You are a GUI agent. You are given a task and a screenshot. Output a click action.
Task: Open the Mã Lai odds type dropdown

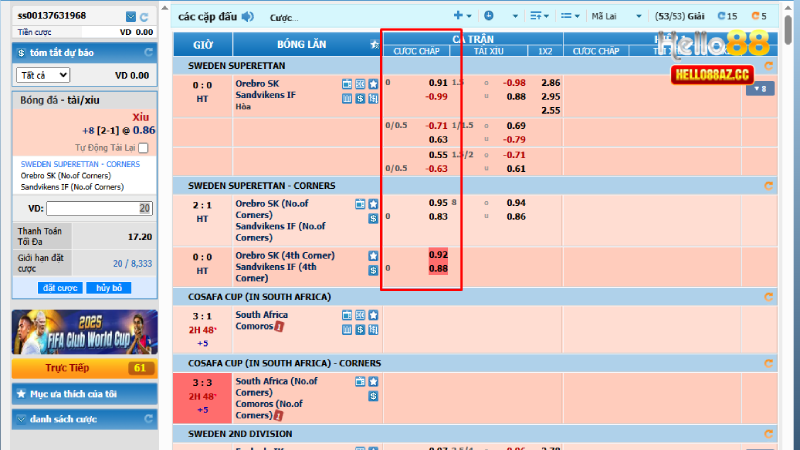pyautogui.click(x=614, y=16)
